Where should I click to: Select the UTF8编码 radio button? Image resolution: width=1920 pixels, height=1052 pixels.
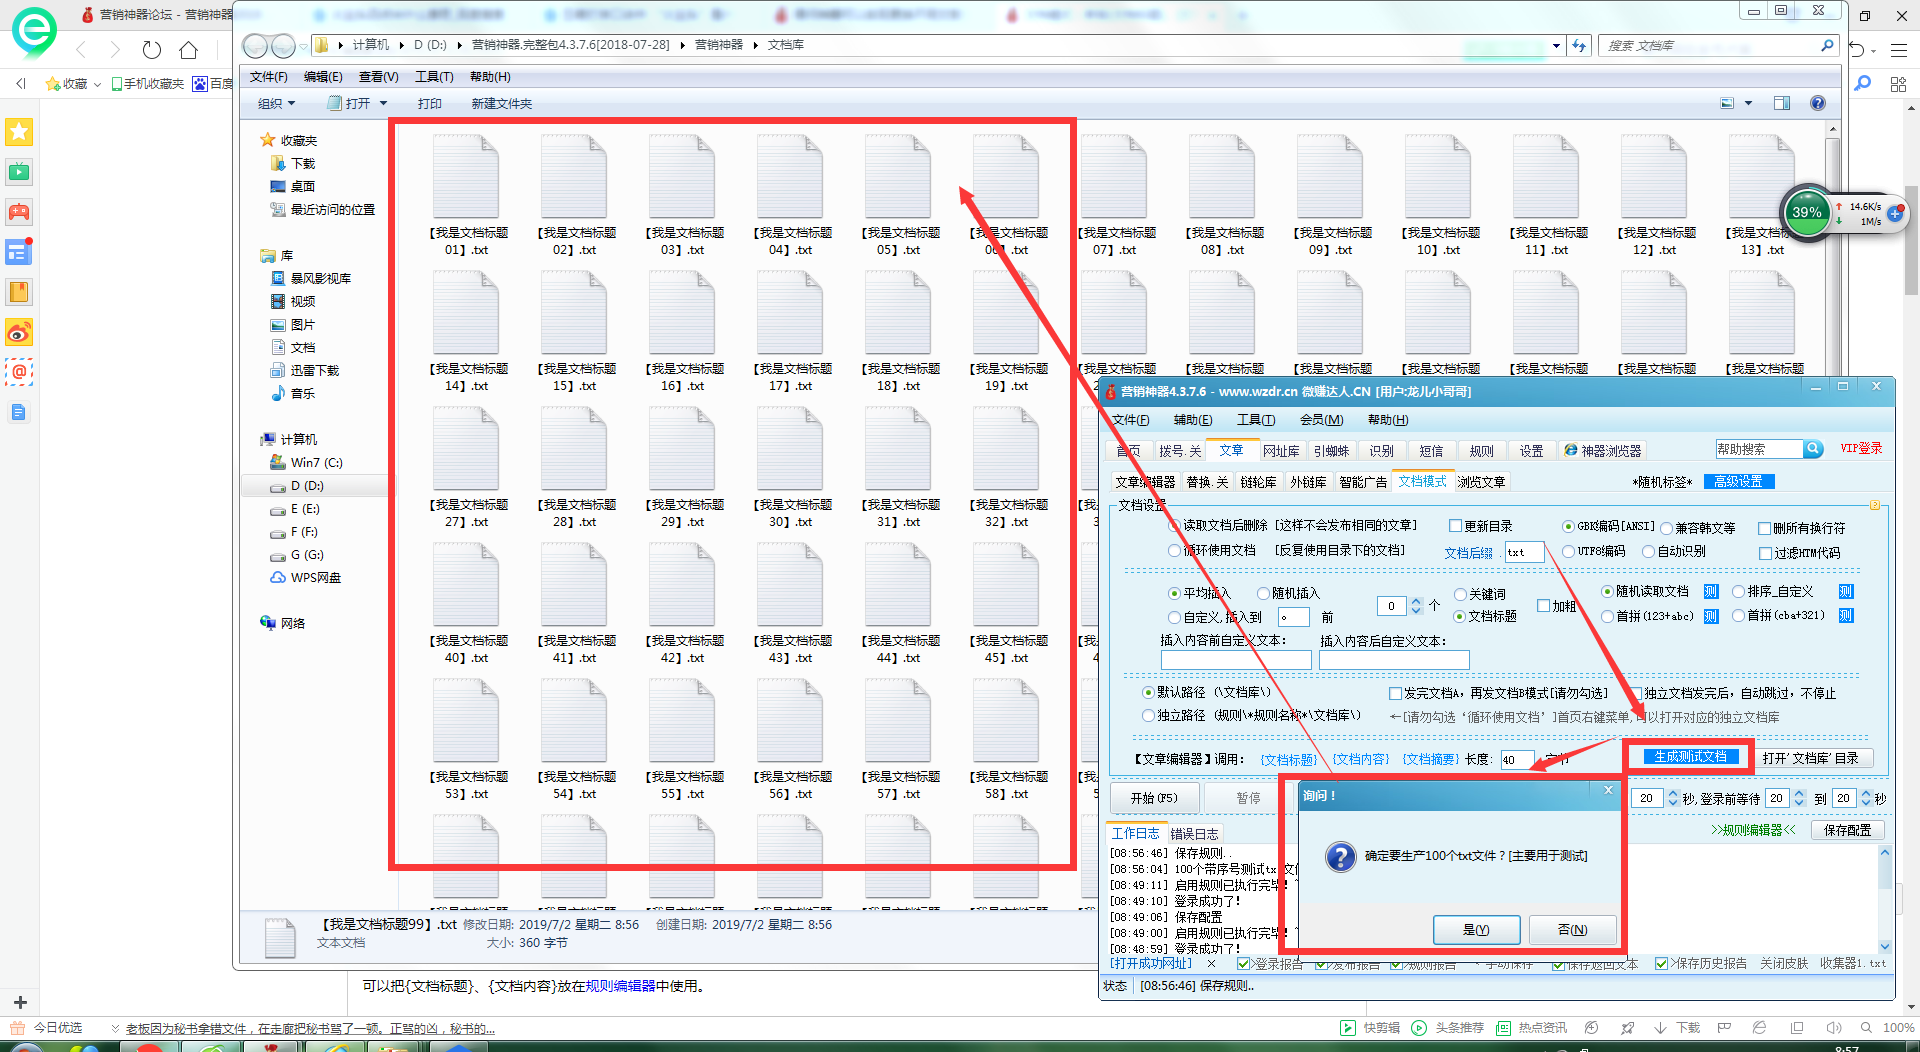[x=1569, y=551]
